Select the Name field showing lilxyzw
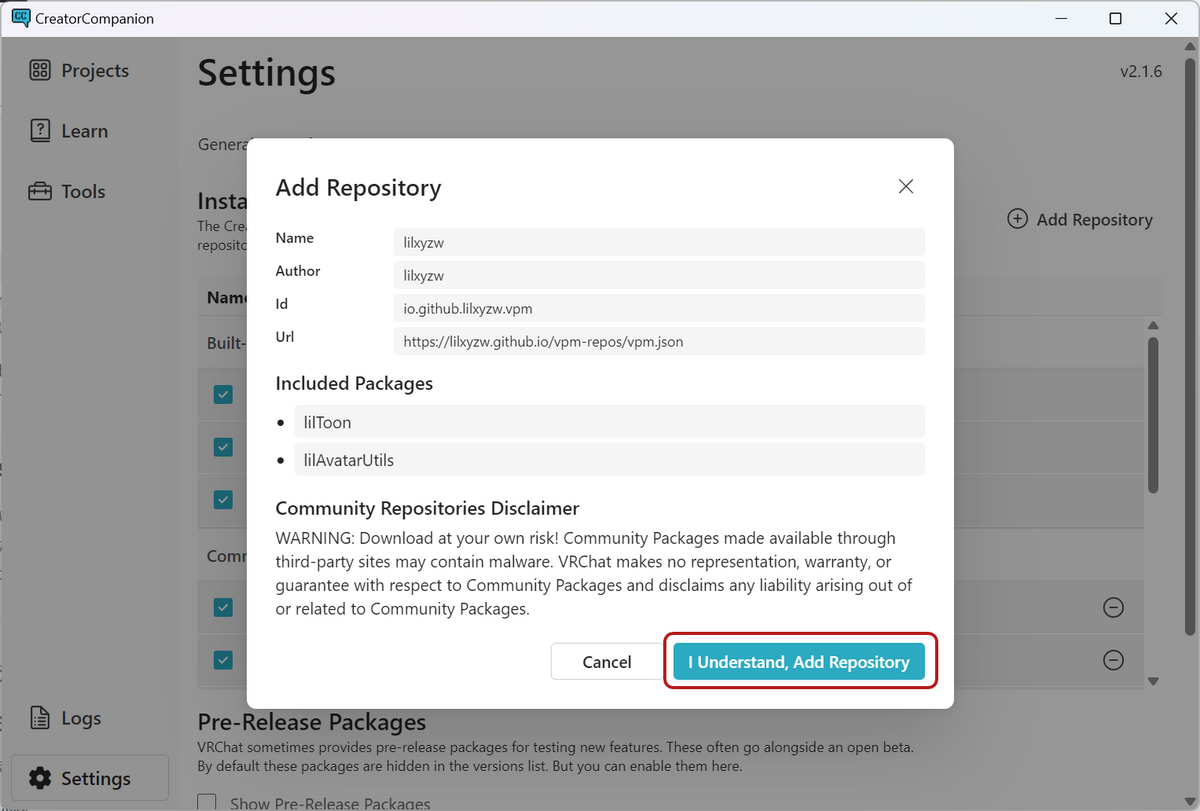 [659, 242]
